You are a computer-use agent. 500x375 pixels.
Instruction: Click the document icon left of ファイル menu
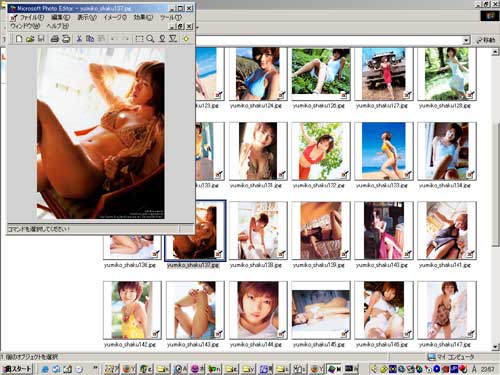13,18
